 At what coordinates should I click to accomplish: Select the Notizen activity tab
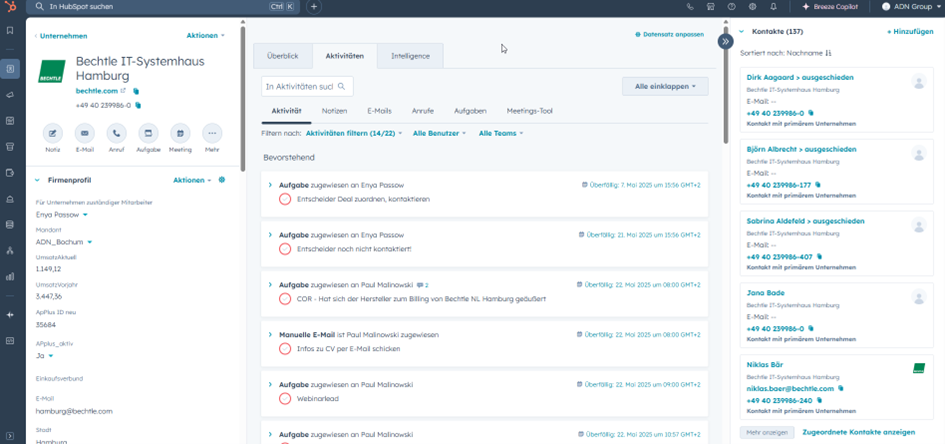coord(334,111)
